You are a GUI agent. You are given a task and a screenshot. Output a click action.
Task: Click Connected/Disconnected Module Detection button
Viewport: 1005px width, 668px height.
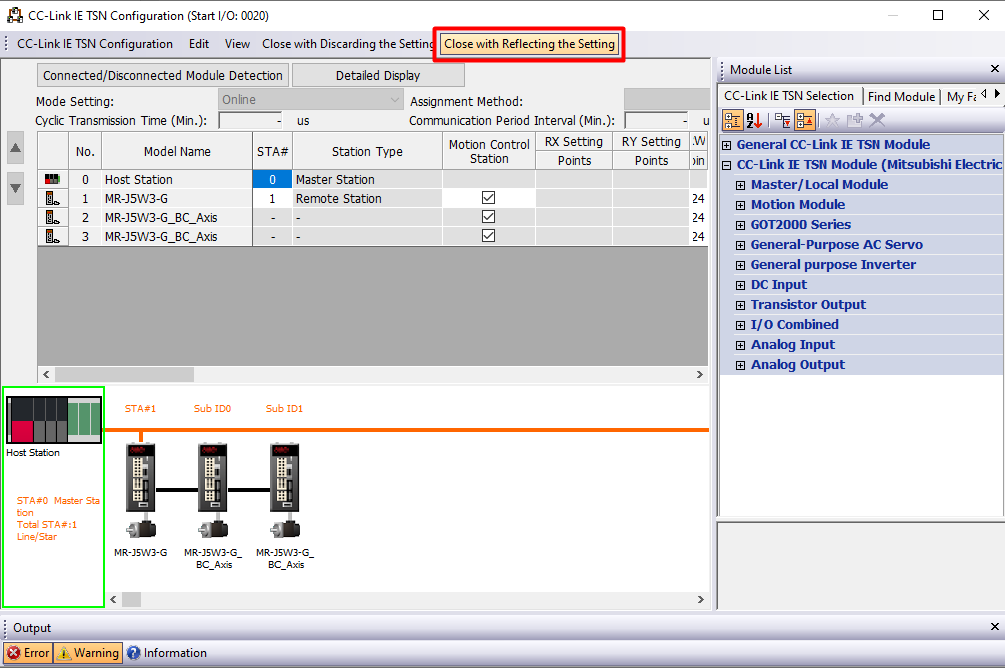163,75
